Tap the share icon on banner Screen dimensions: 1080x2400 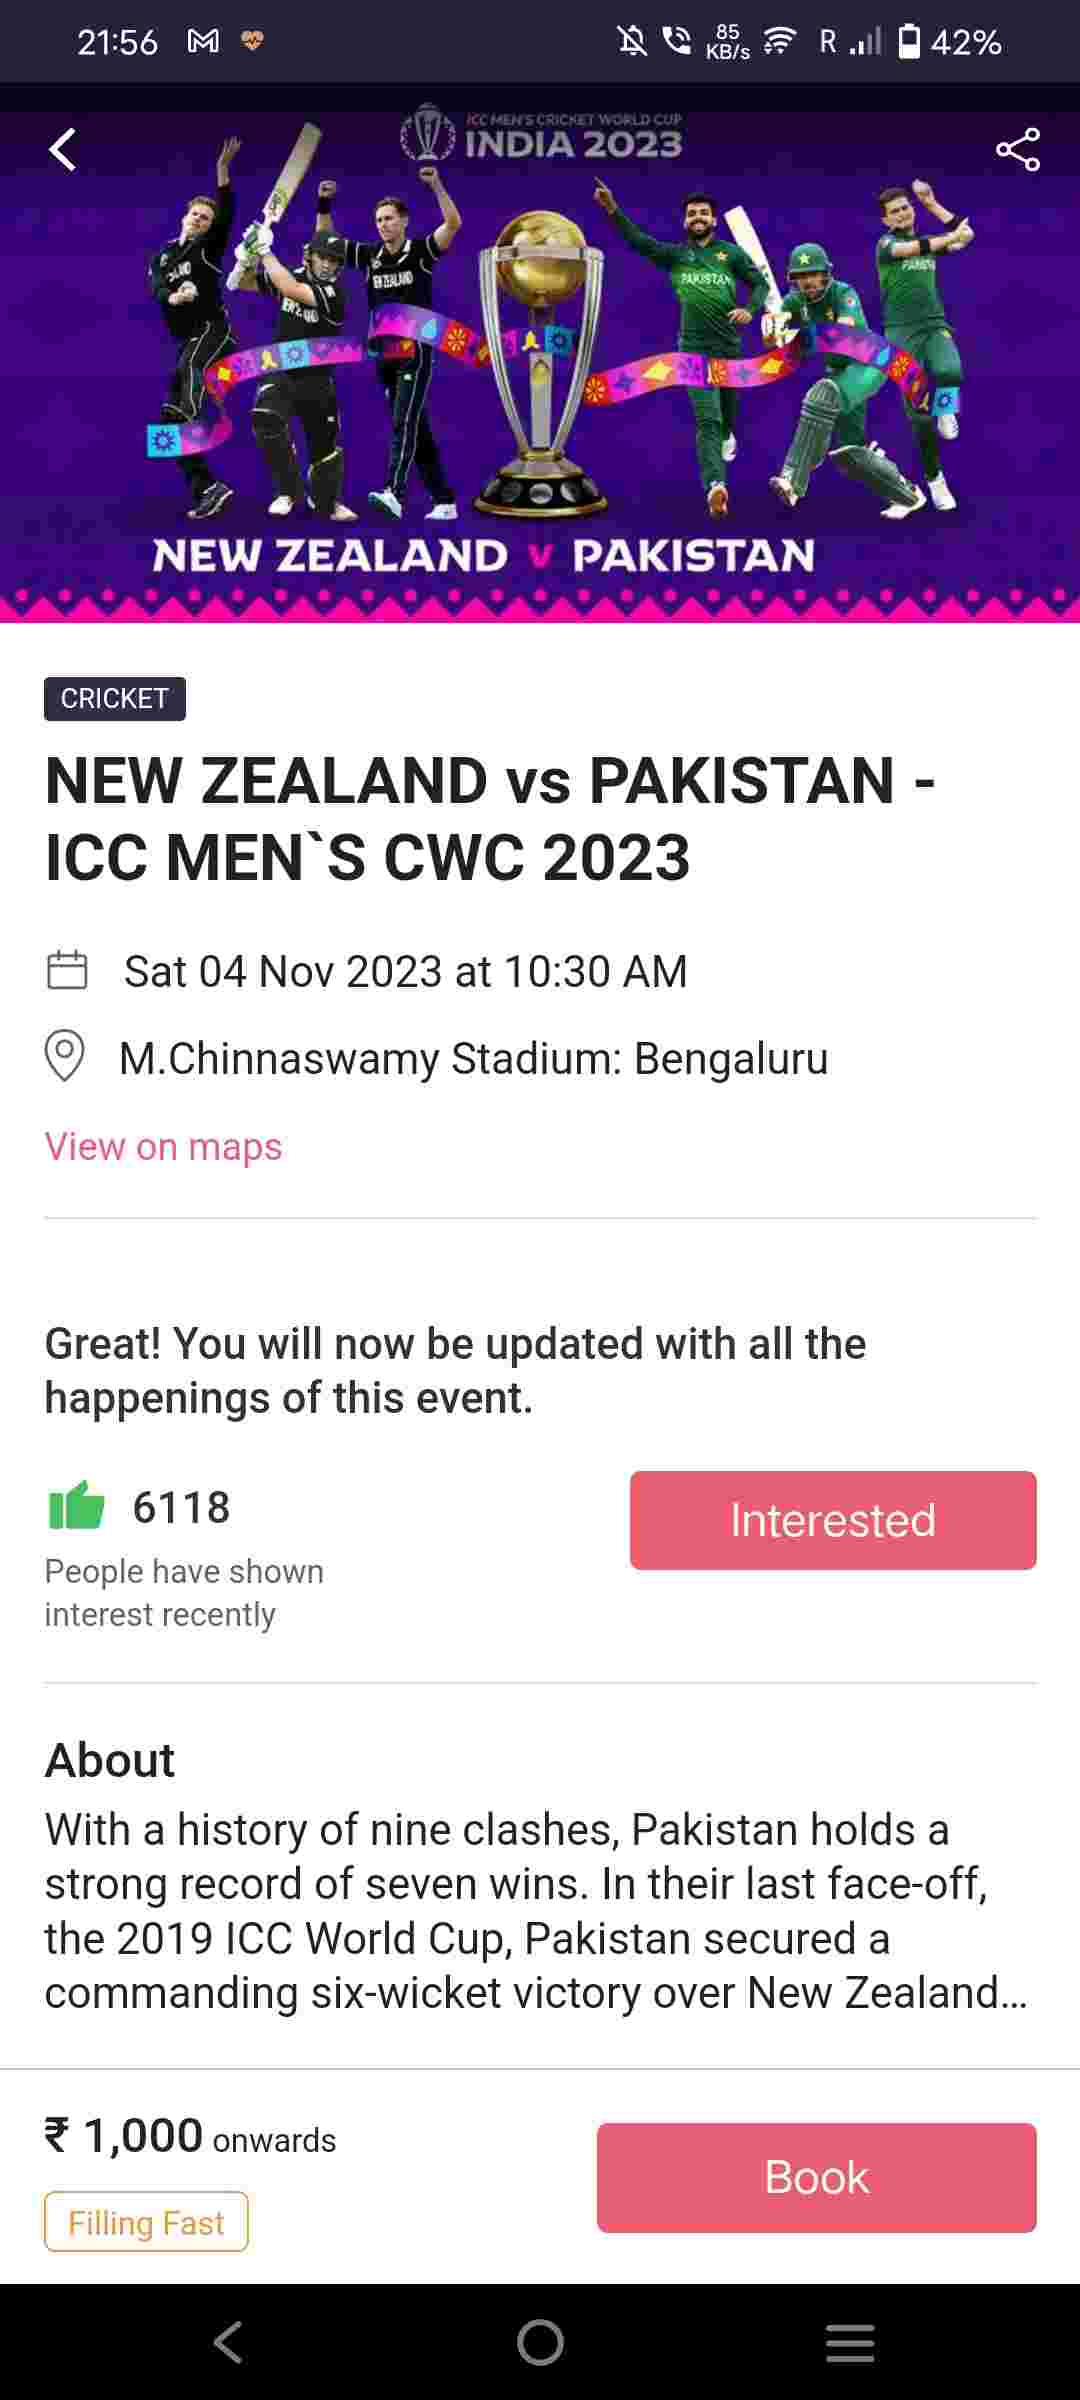(1017, 150)
